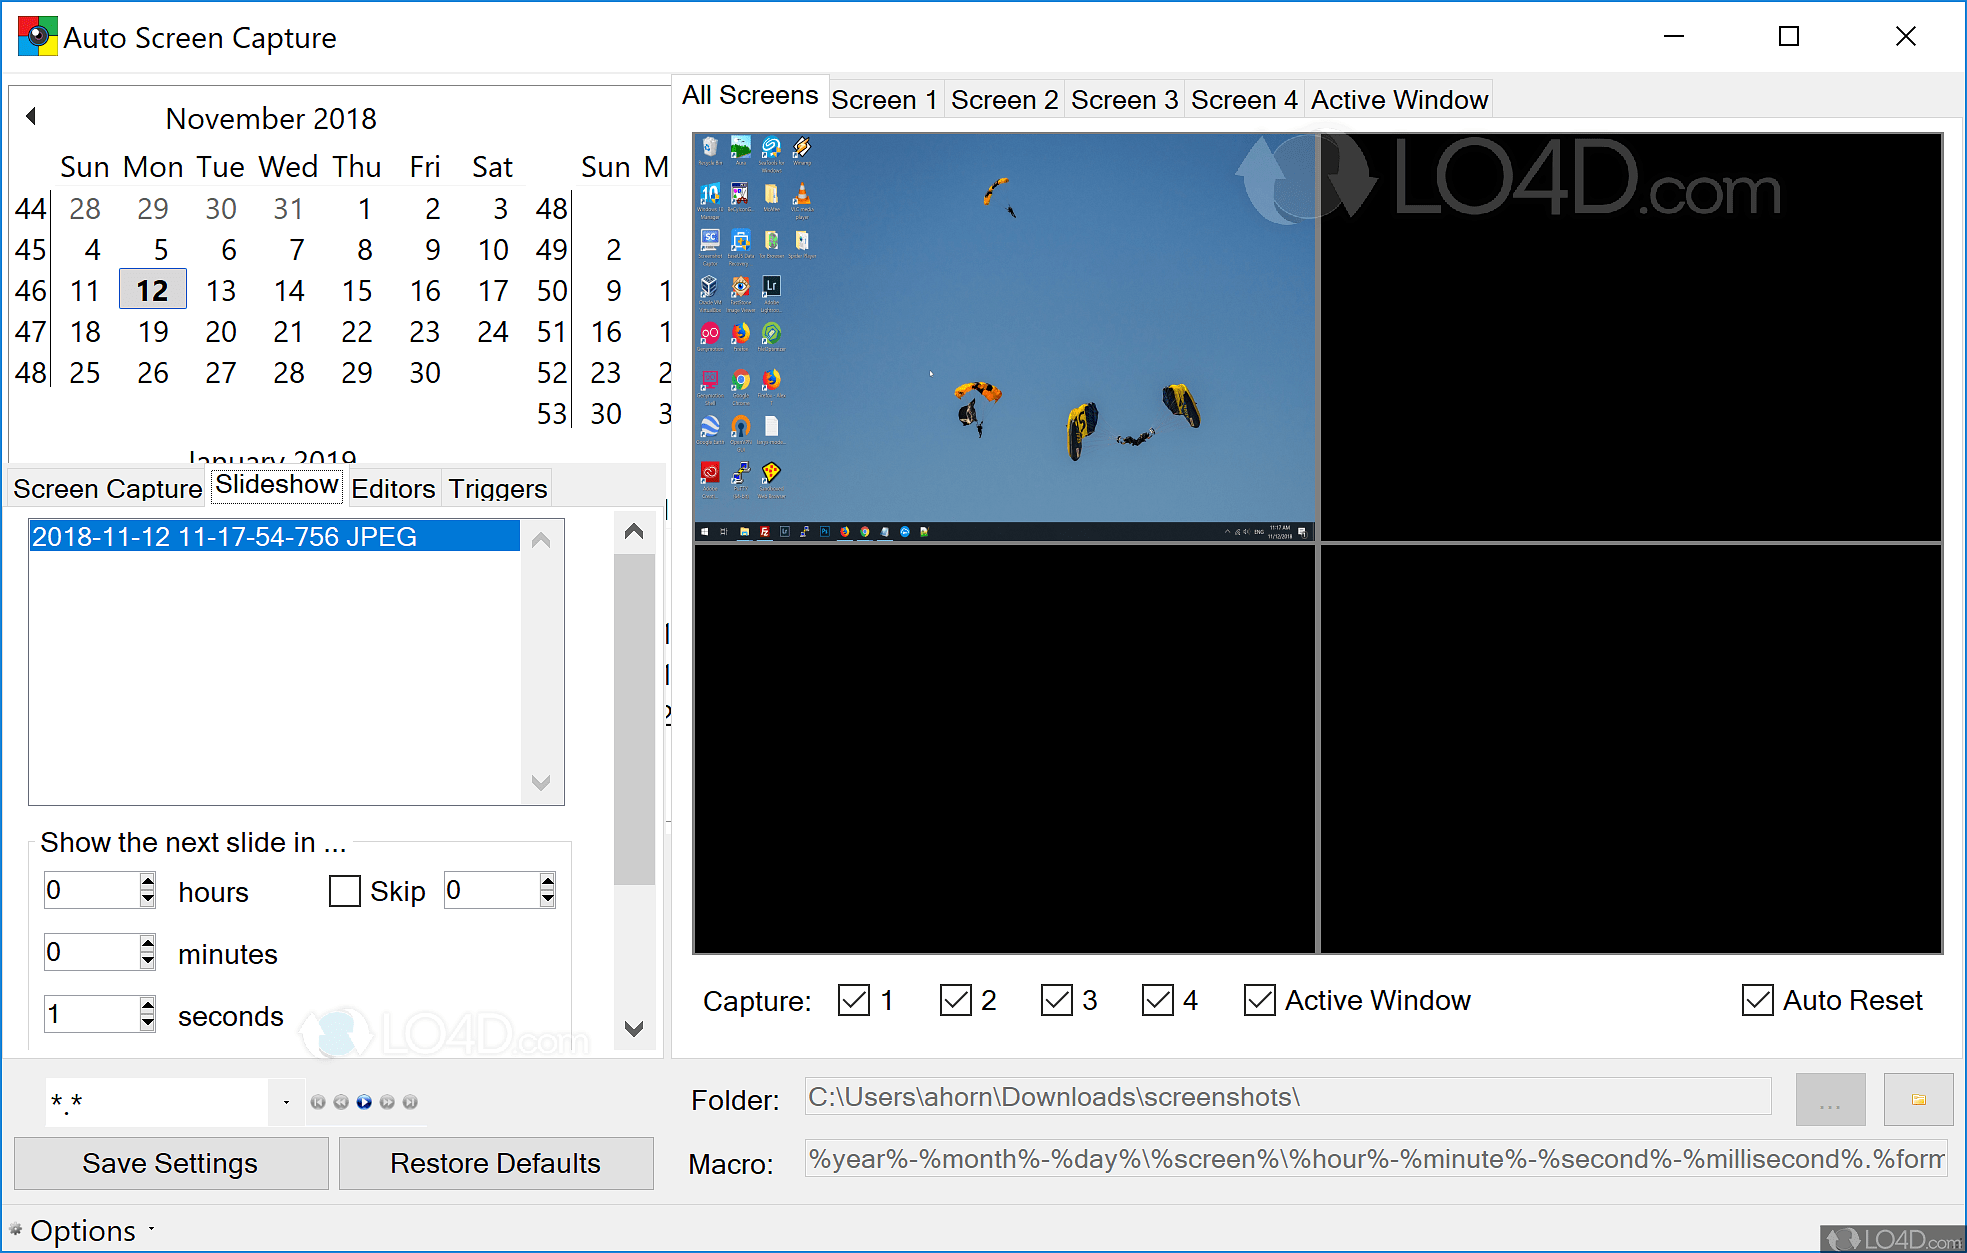Advance to next slide with fast-forward icon
This screenshot has width=1967, height=1253.
point(387,1102)
